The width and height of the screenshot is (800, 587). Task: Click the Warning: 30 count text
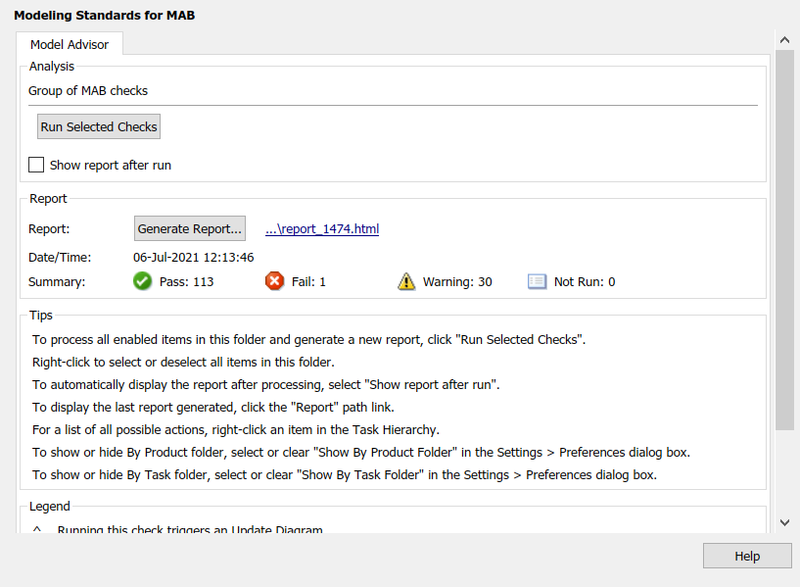tap(458, 282)
